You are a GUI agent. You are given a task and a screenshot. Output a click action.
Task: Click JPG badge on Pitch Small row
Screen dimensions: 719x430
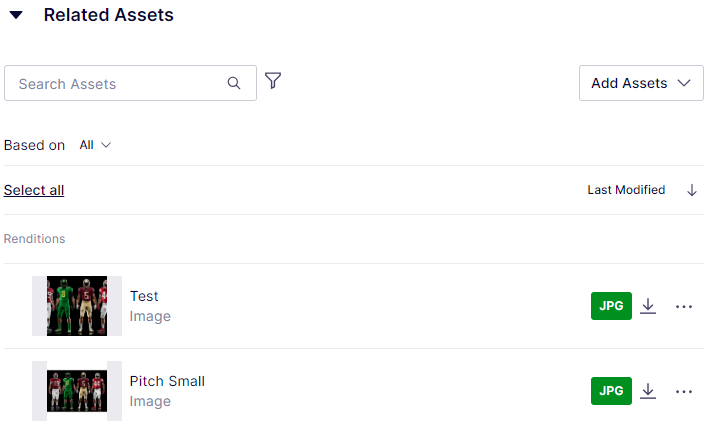(x=611, y=391)
